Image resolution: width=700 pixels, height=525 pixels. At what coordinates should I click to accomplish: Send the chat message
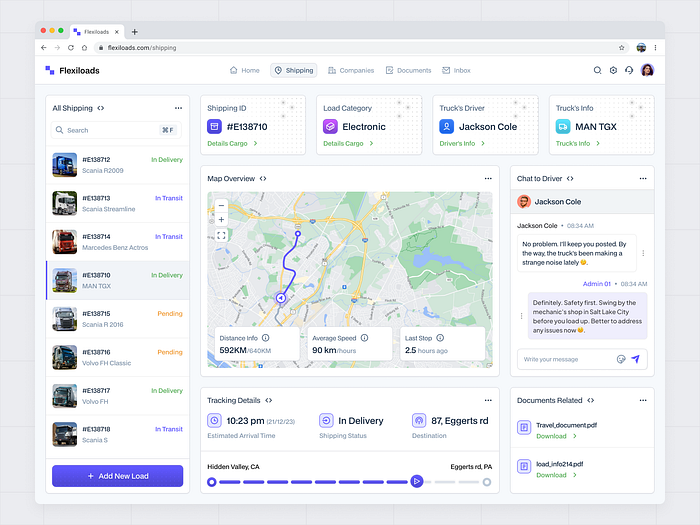point(635,359)
